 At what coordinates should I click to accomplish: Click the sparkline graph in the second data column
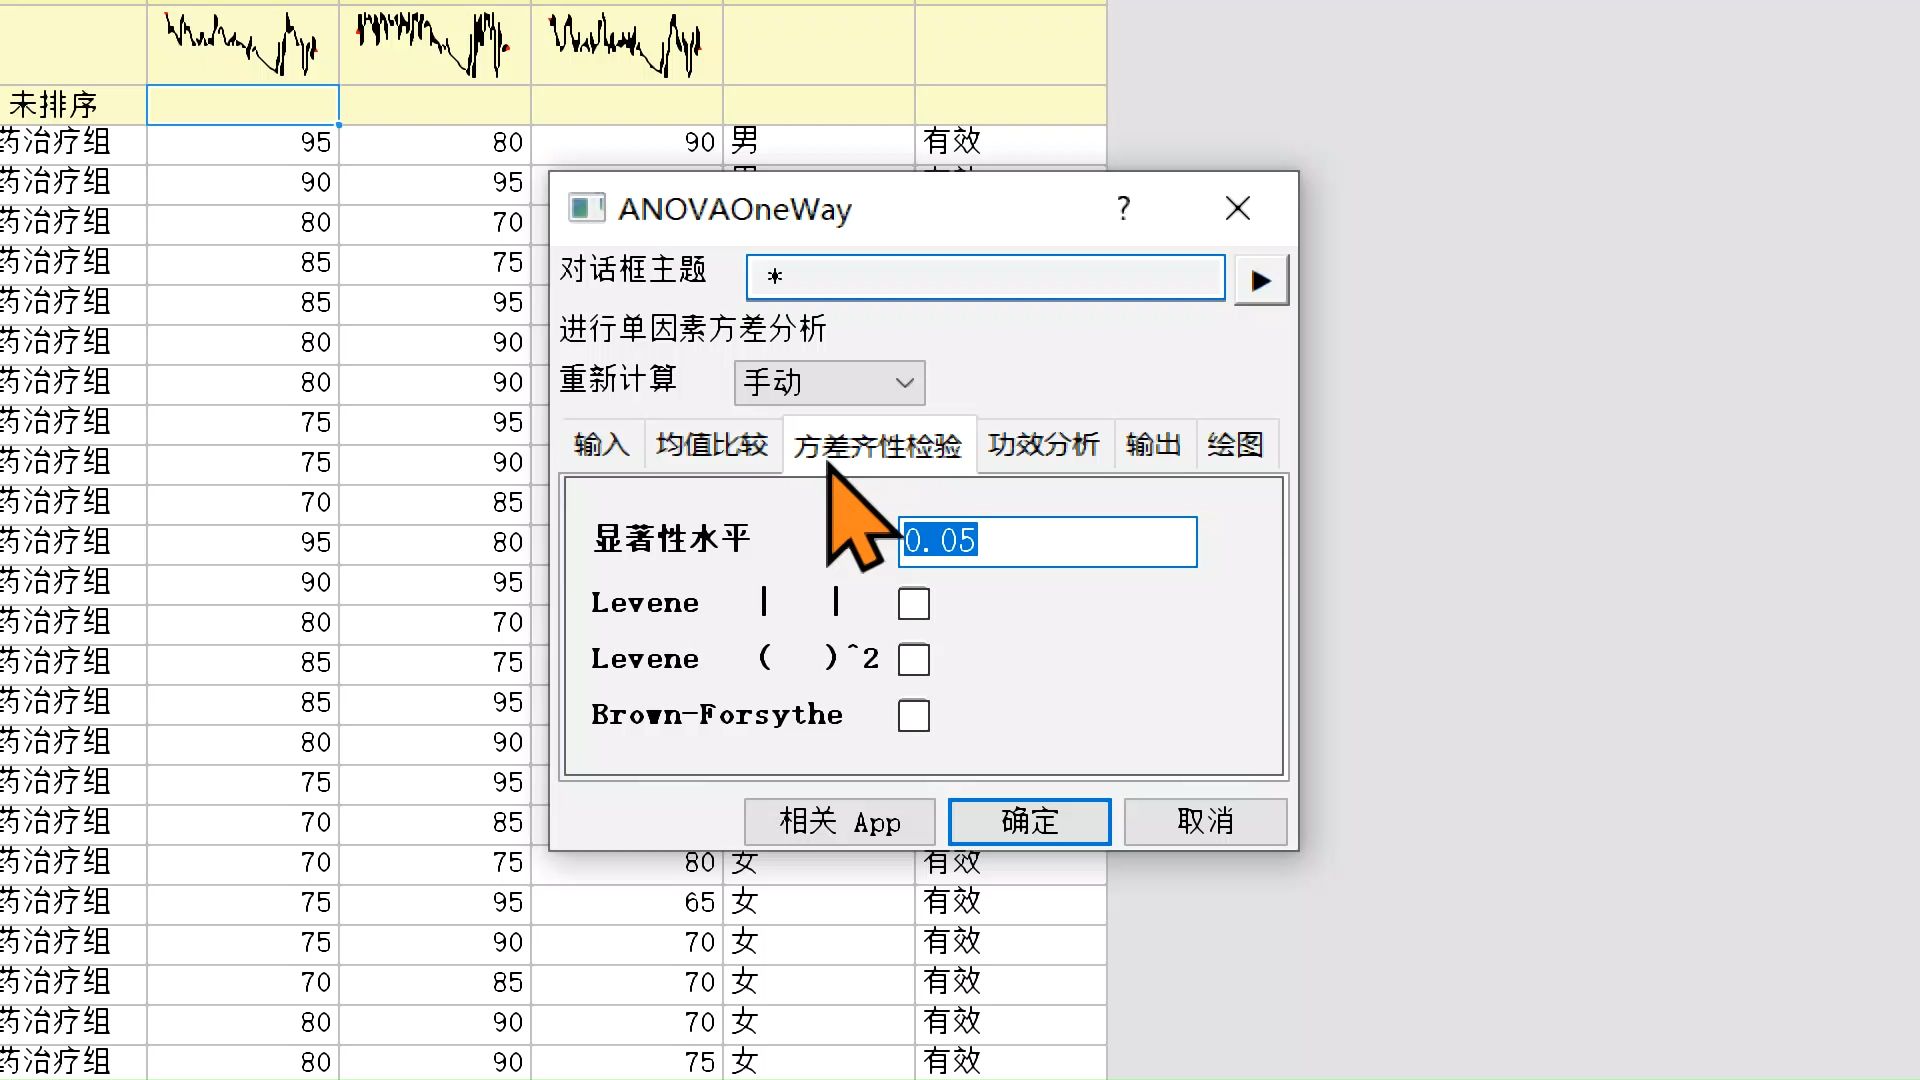click(x=434, y=44)
